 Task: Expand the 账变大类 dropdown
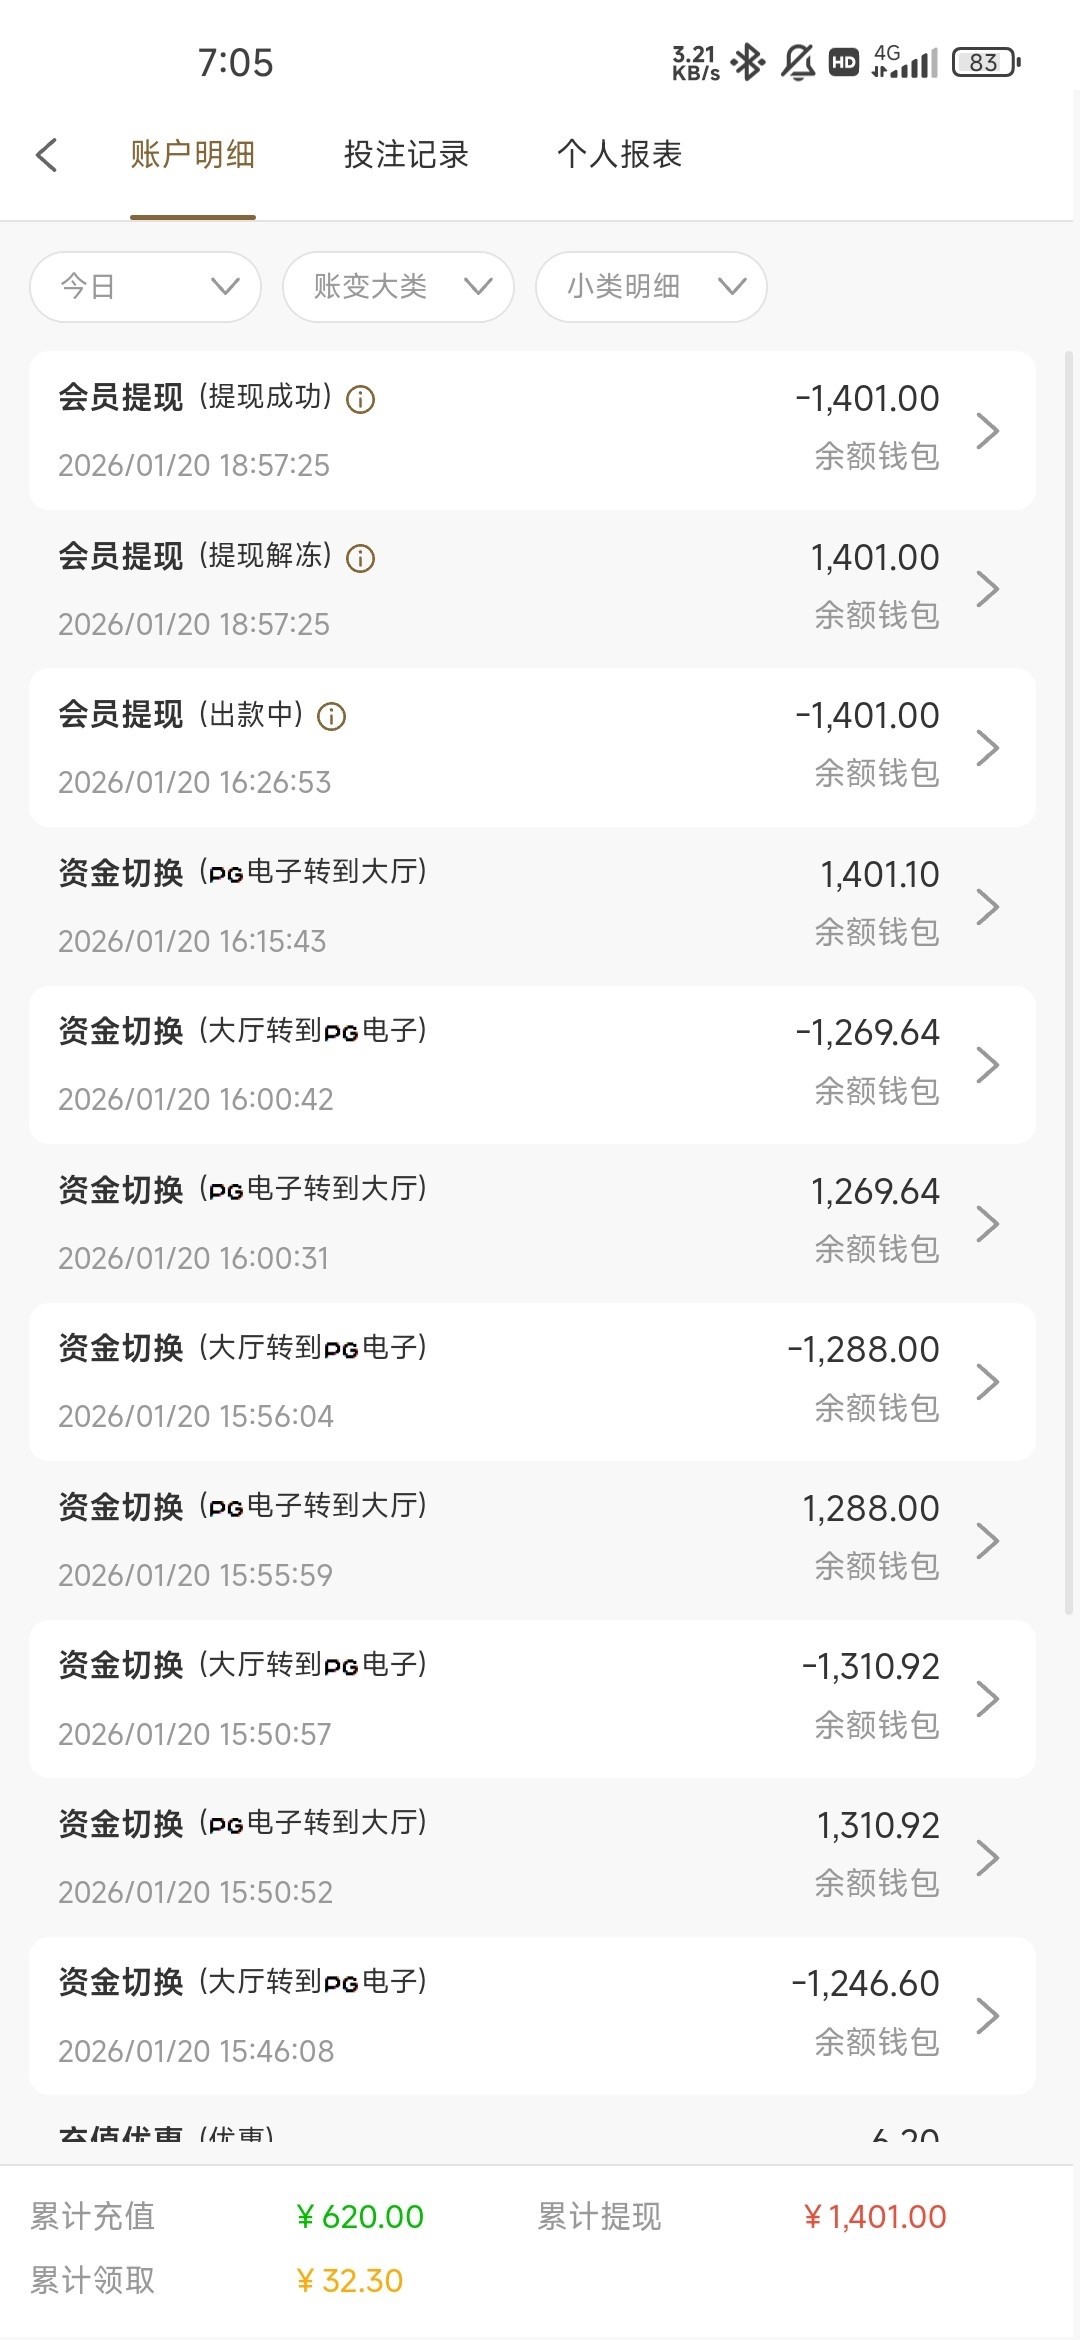[399, 287]
